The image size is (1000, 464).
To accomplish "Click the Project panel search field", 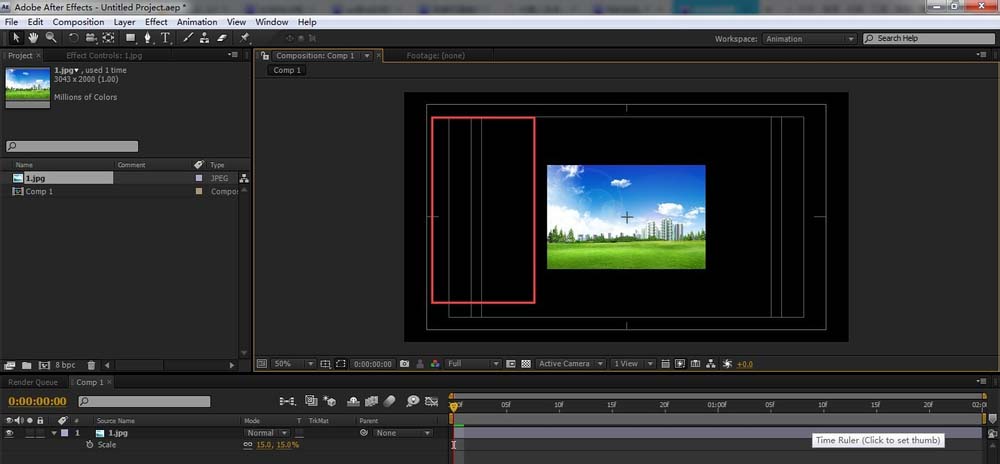I will (x=72, y=146).
